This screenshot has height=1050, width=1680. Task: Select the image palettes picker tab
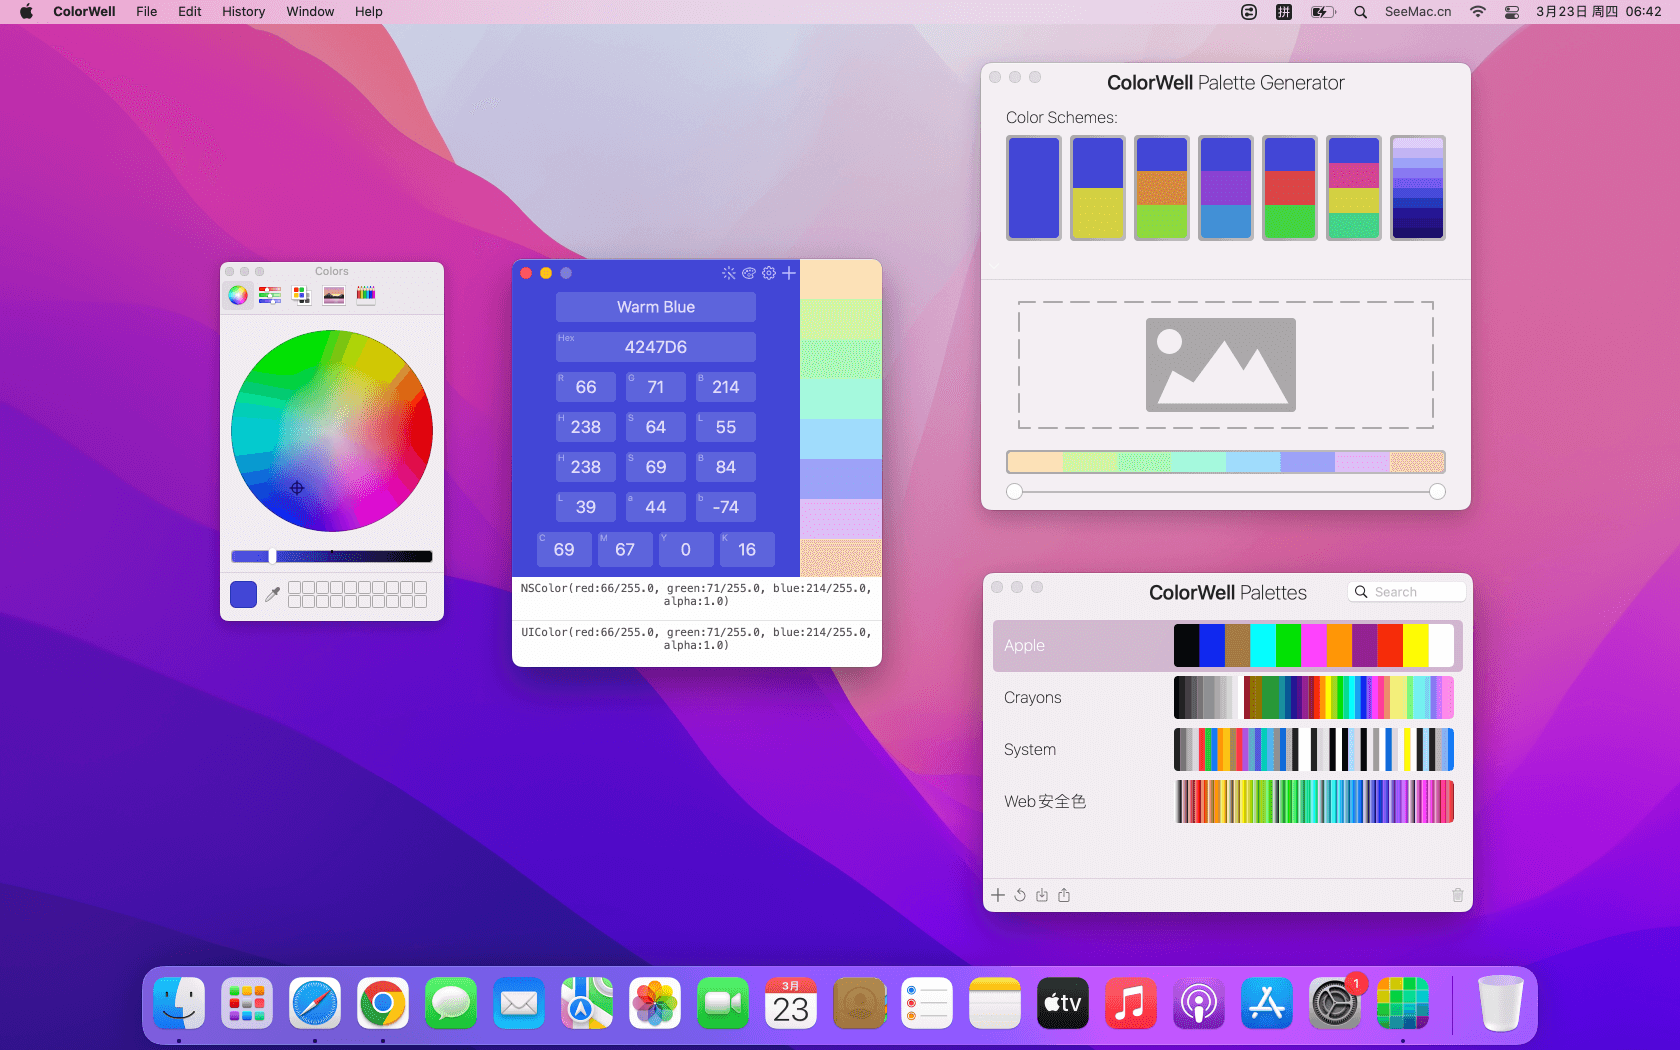pyautogui.click(x=334, y=295)
